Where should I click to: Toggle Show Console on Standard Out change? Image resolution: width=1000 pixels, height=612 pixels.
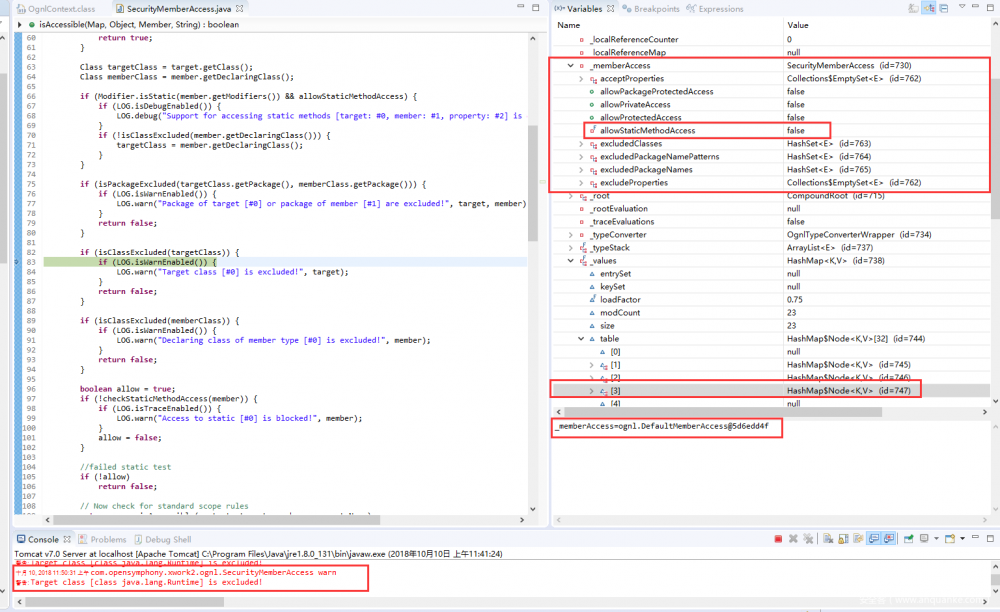click(x=873, y=539)
